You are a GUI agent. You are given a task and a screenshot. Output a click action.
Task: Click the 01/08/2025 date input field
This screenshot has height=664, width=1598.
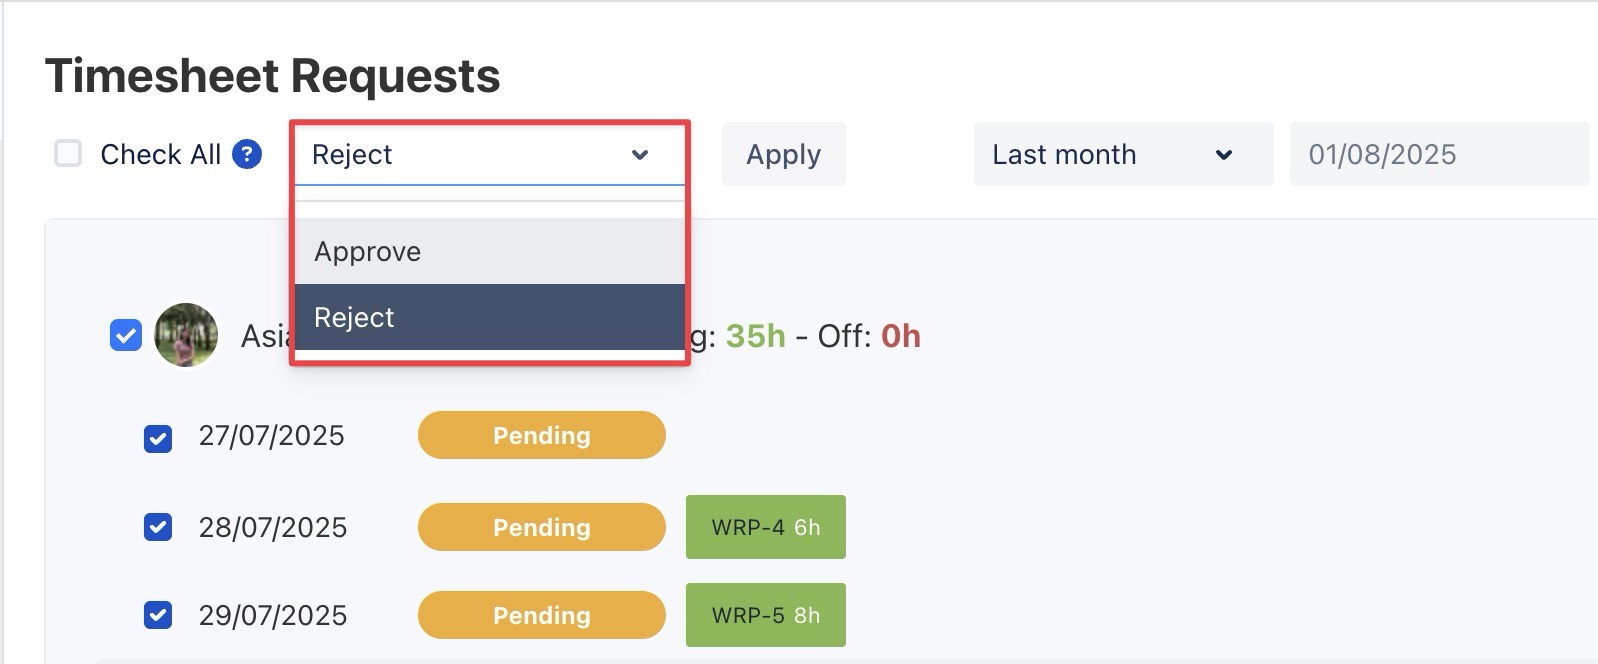[x=1438, y=154]
